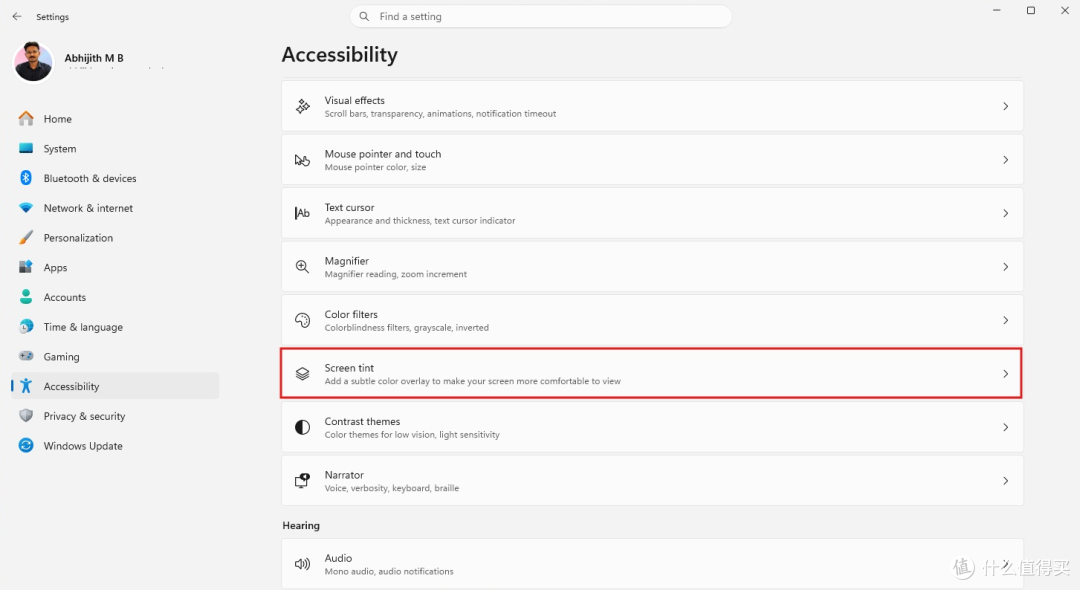Click the System monitor icon
This screenshot has height=590, width=1080.
coord(26,148)
